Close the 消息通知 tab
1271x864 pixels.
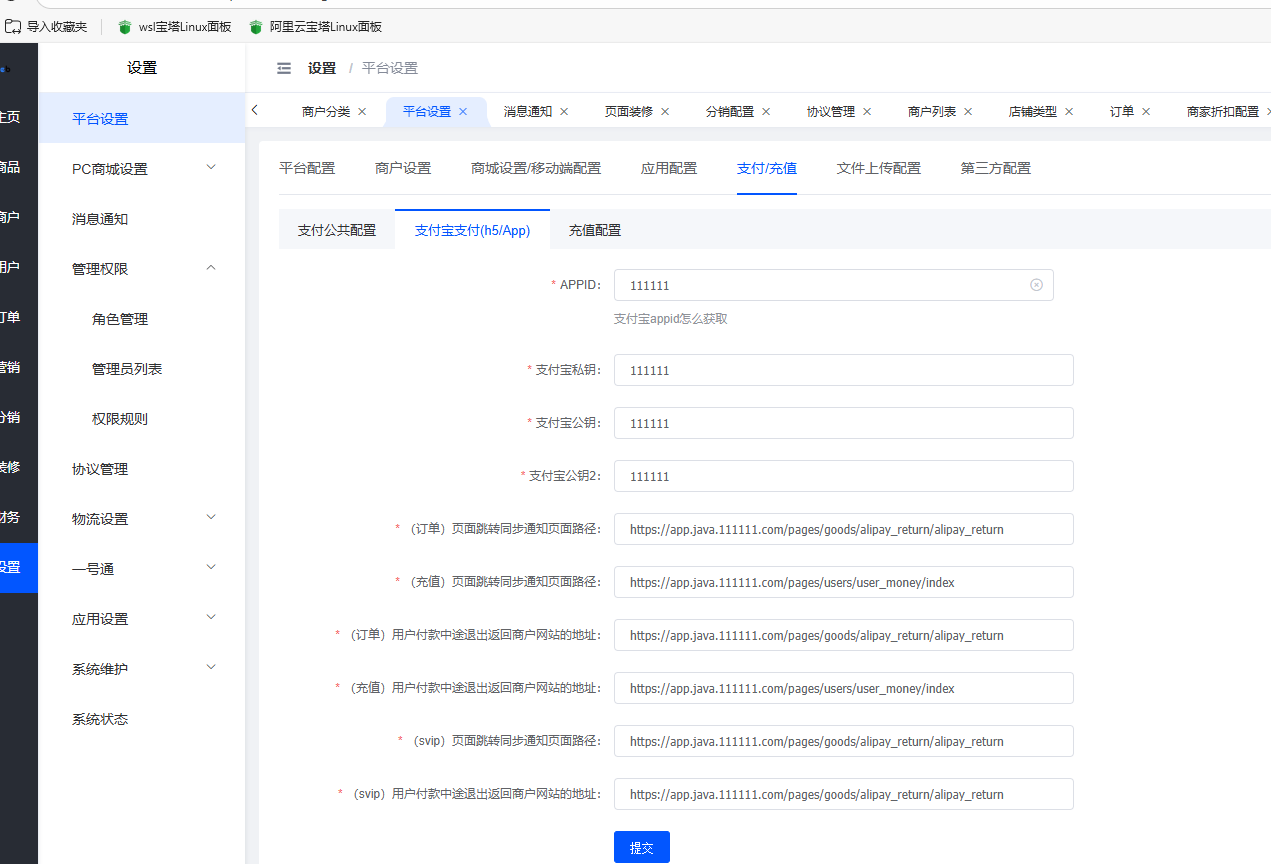coord(564,112)
